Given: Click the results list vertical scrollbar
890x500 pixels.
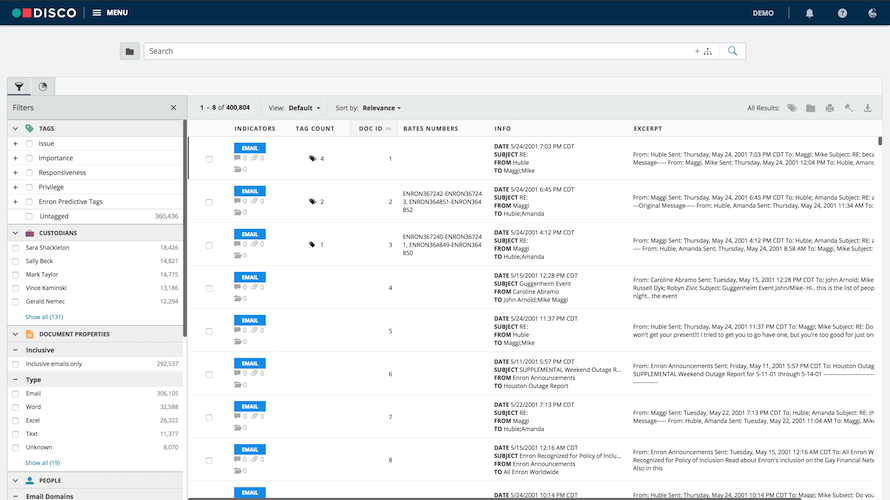Looking at the screenshot, I should (x=880, y=140).
